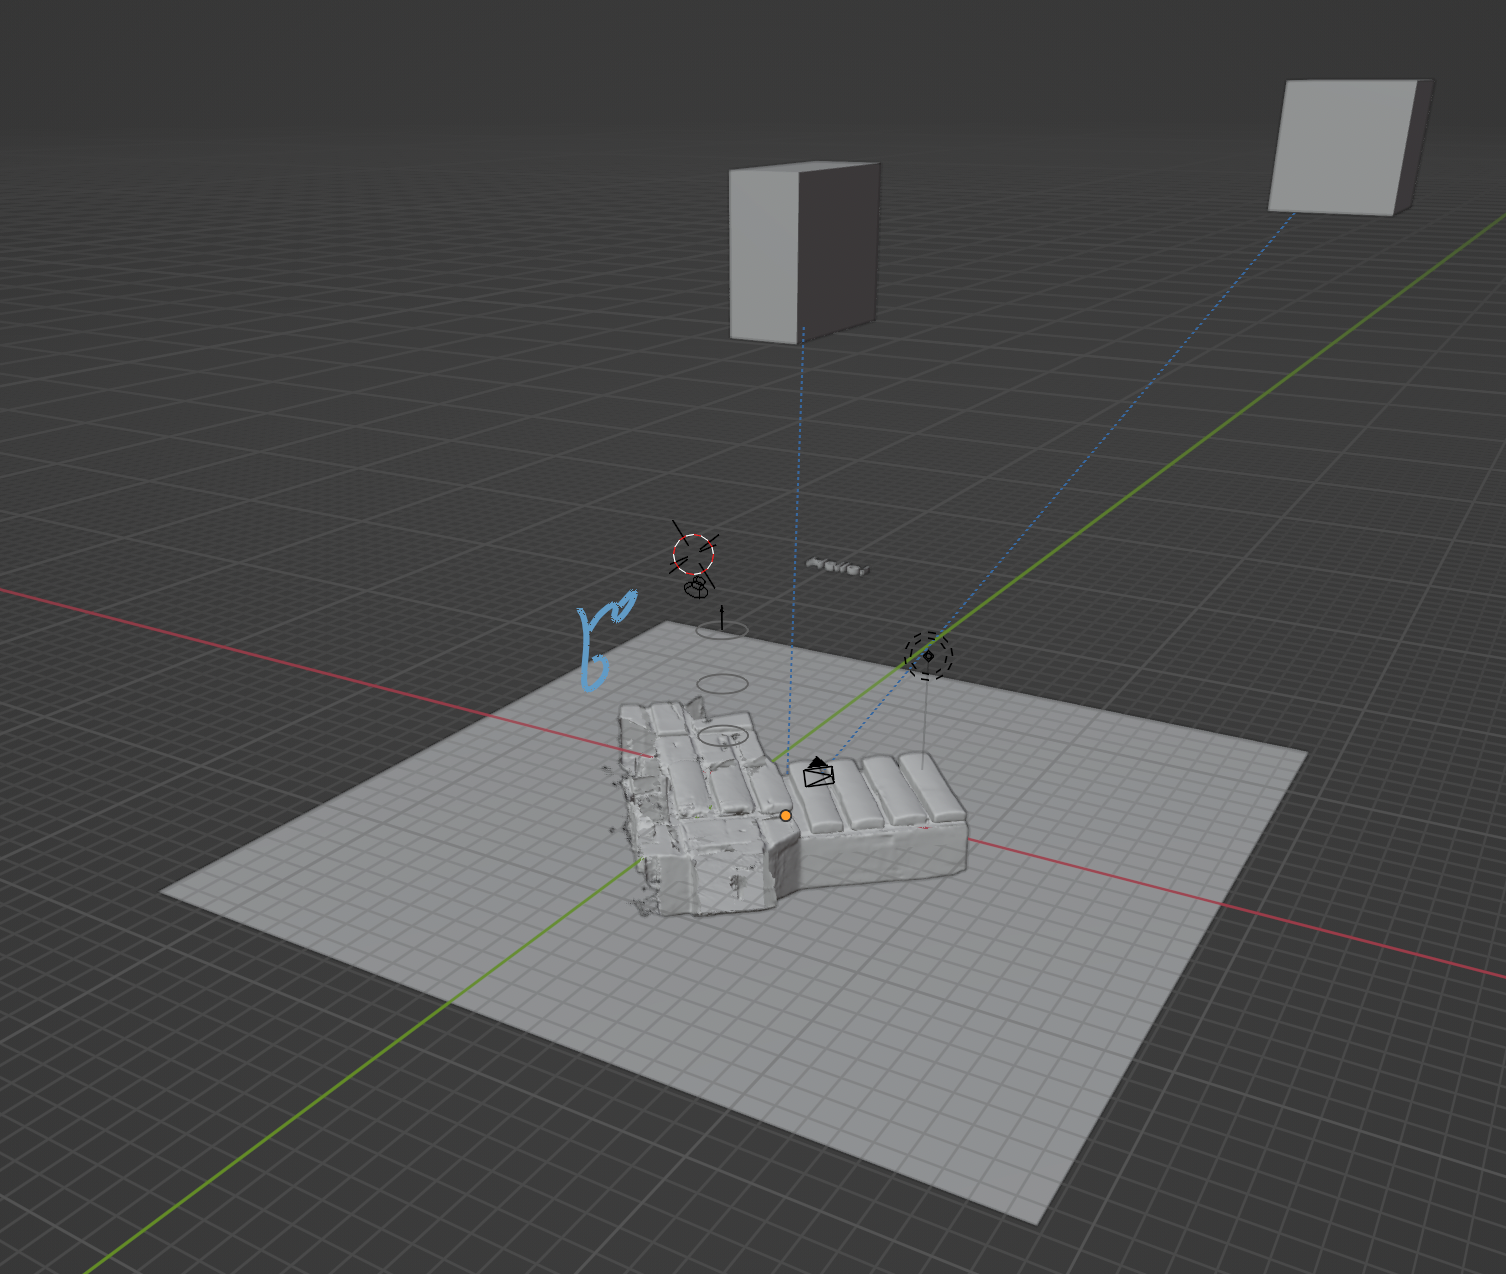This screenshot has height=1274, width=1506.
Task: Select small wireframe object below 3D cursor
Action: pyautogui.click(x=696, y=588)
